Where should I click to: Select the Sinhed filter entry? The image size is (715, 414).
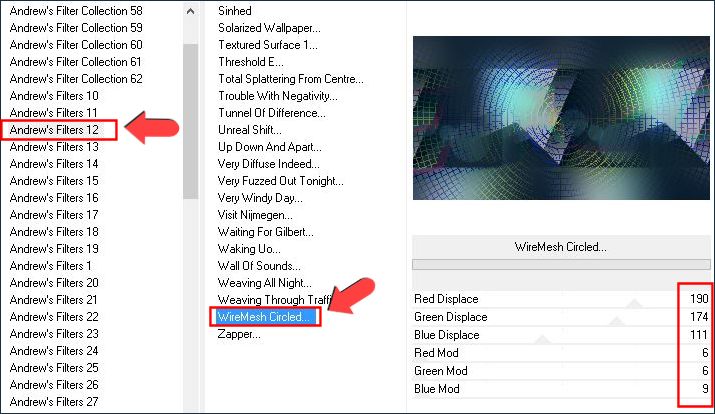click(235, 11)
